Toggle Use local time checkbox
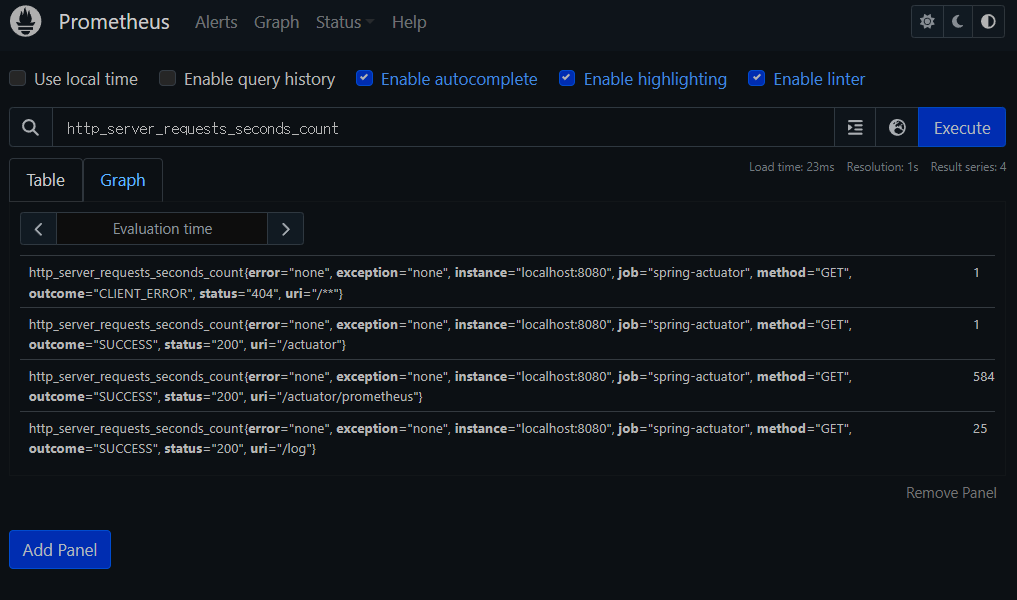The height and width of the screenshot is (600, 1017). (18, 78)
